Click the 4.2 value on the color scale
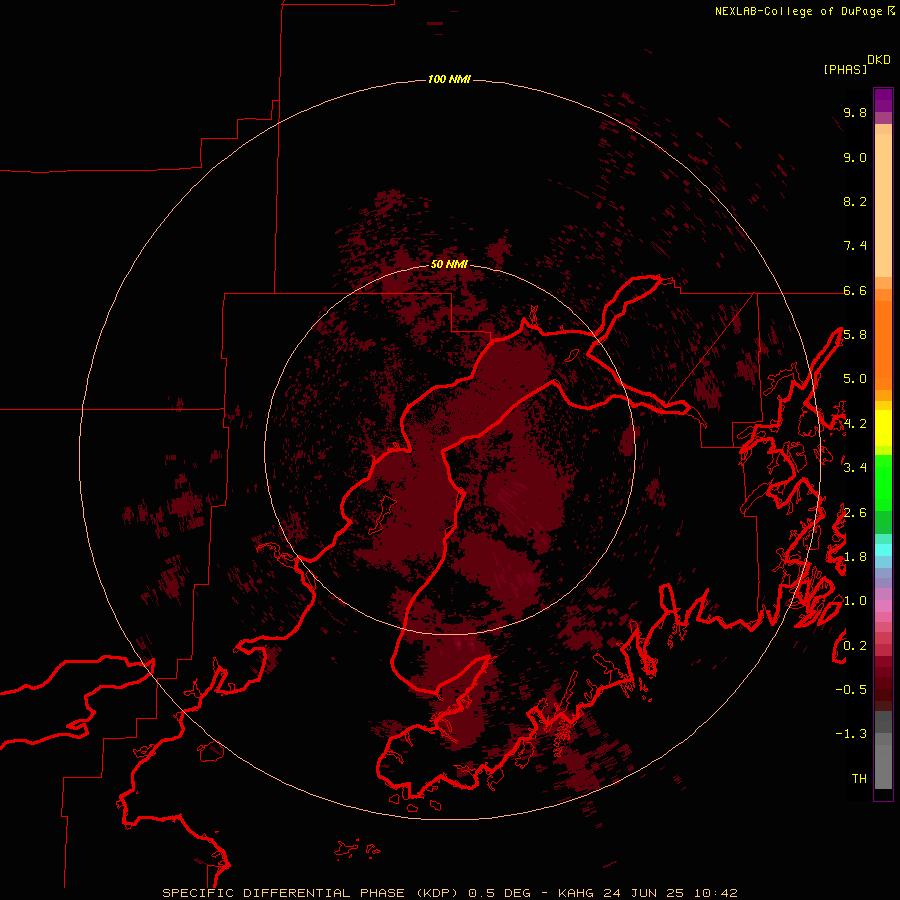Image resolution: width=900 pixels, height=900 pixels. coord(855,424)
